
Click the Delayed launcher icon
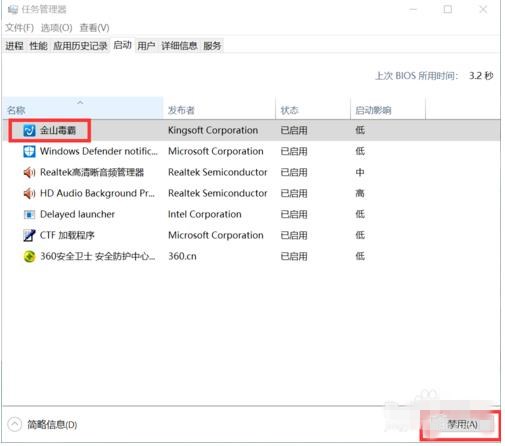(29, 214)
